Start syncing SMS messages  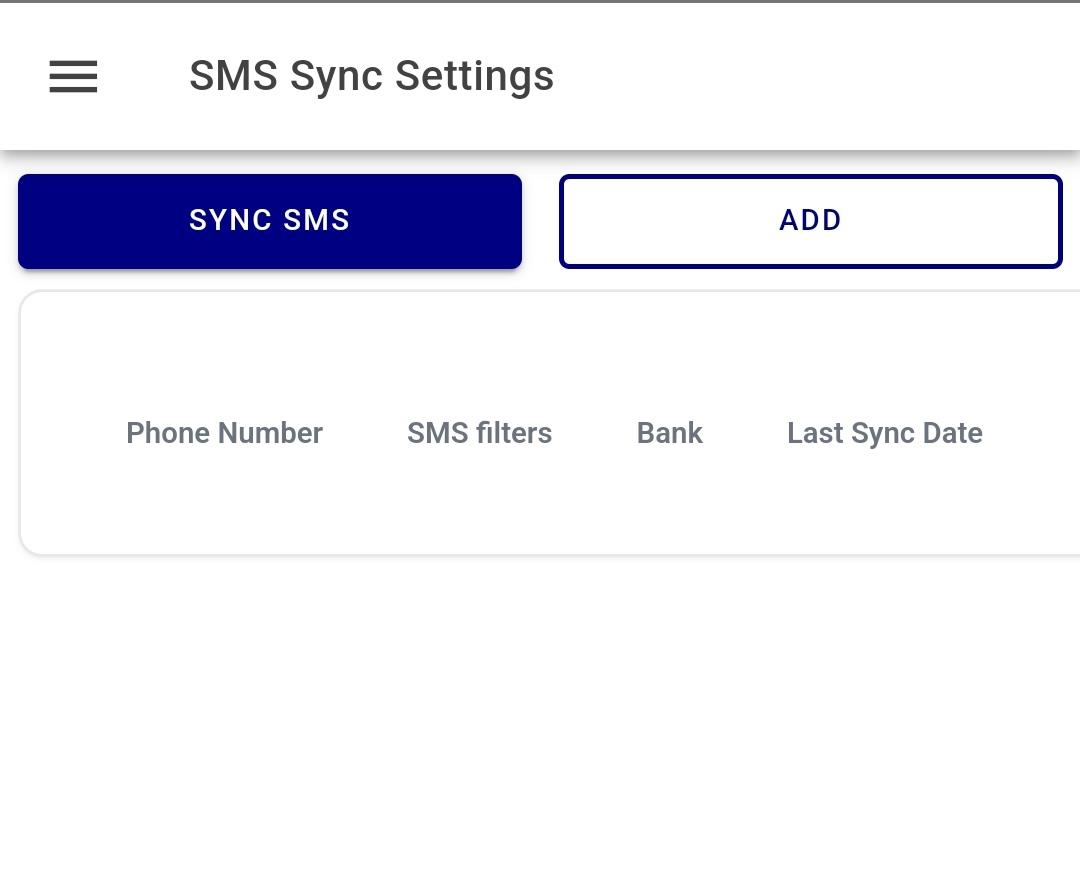[270, 220]
